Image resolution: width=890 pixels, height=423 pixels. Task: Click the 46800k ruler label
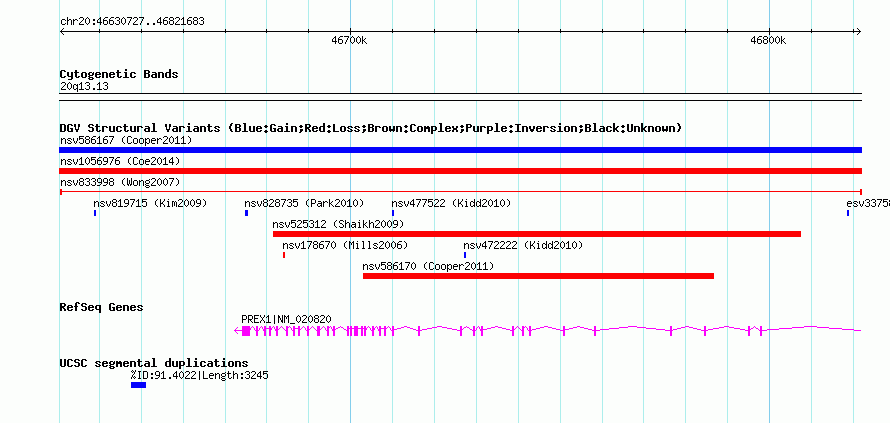tap(768, 40)
